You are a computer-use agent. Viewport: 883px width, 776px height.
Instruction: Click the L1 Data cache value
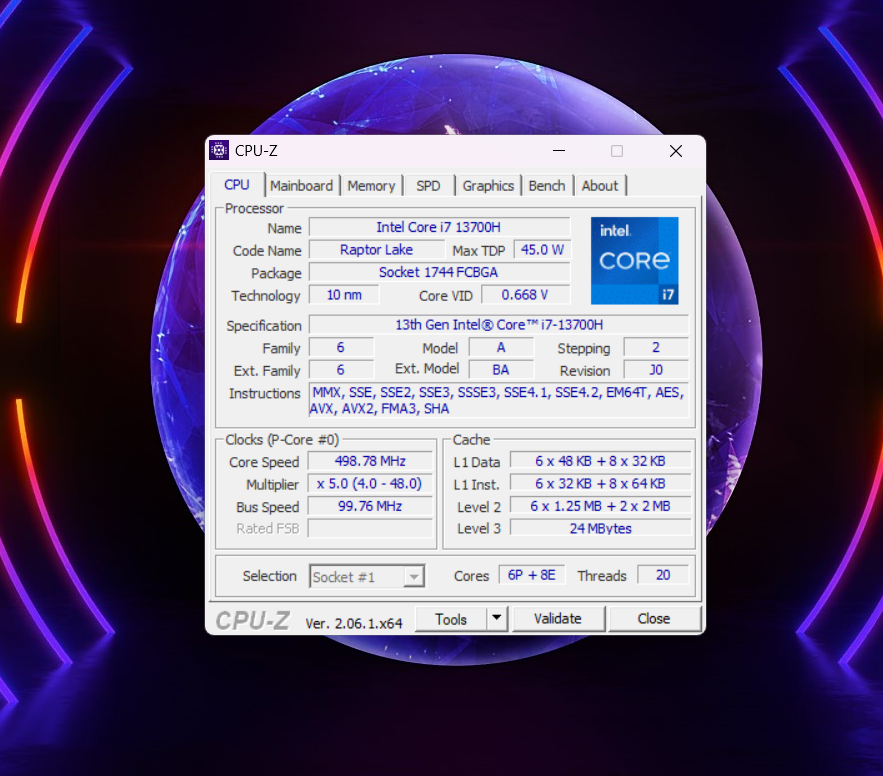(x=600, y=461)
